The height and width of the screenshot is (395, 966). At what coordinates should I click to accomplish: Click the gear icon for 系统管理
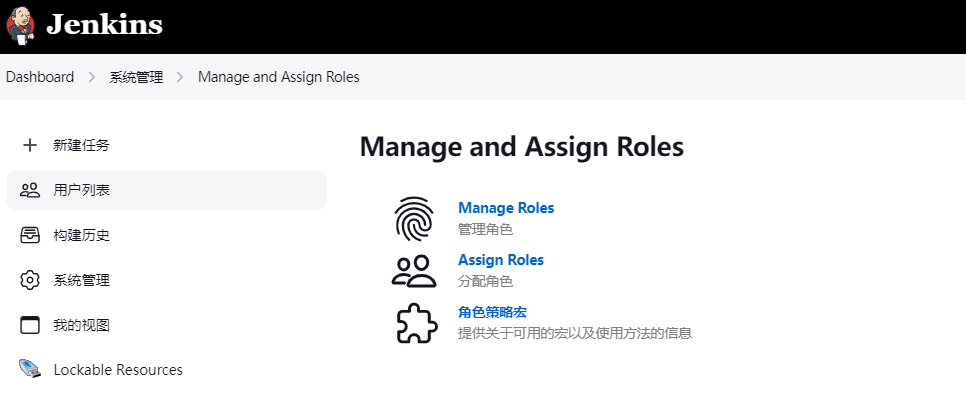point(30,280)
